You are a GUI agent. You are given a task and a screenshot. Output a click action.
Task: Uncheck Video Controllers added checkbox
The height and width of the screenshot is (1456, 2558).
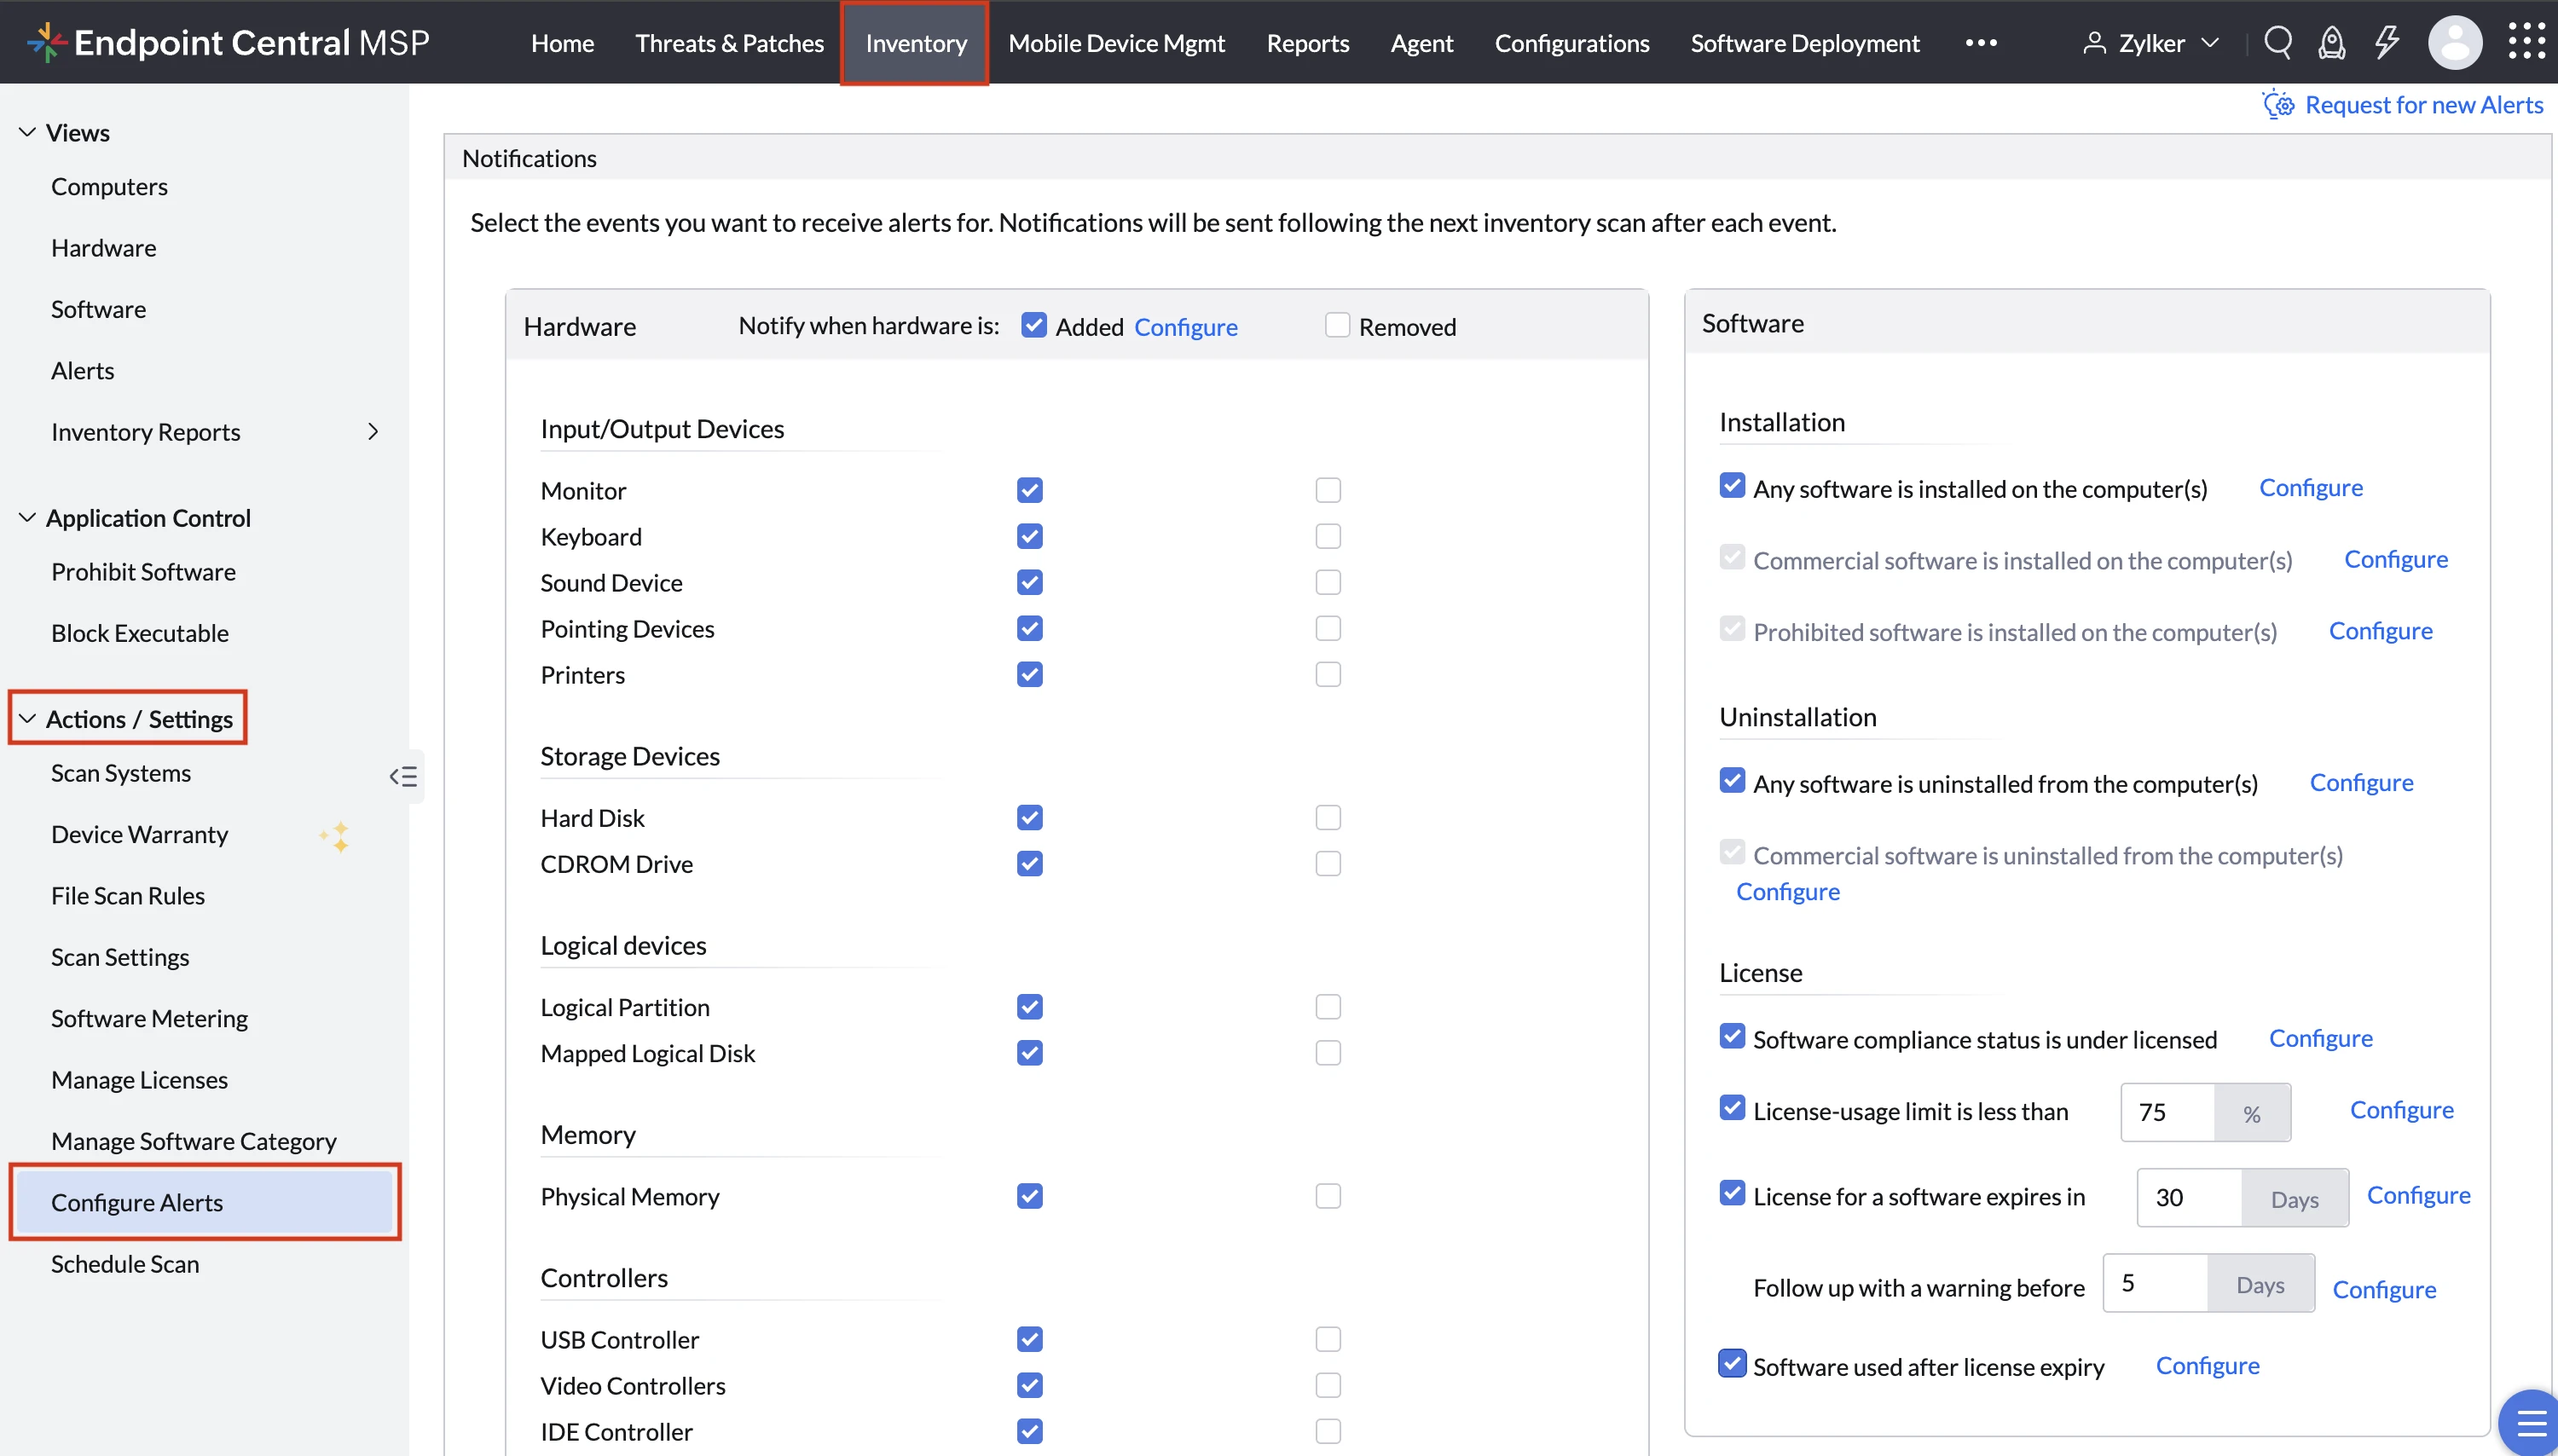(1029, 1385)
